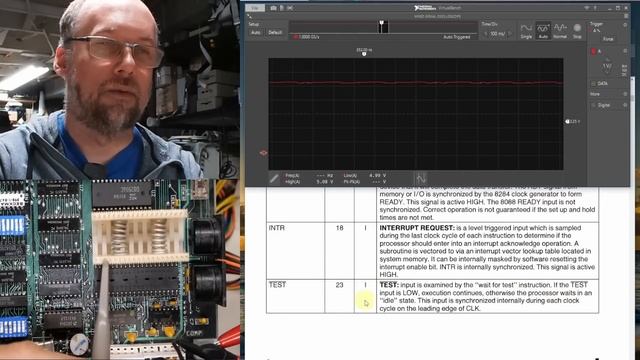Click the Low(A) 4.99 V readout
The image size is (640, 360).
pos(364,176)
